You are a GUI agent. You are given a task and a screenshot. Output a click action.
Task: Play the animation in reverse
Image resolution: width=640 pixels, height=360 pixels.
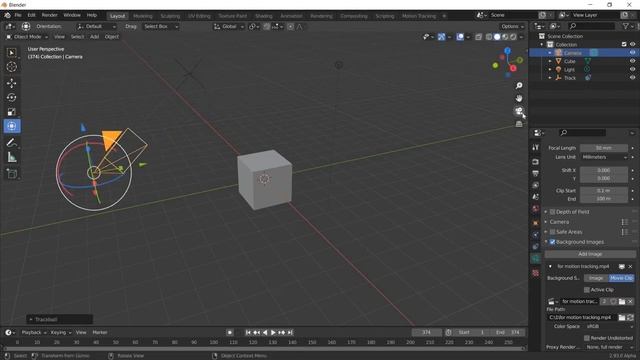click(265, 333)
